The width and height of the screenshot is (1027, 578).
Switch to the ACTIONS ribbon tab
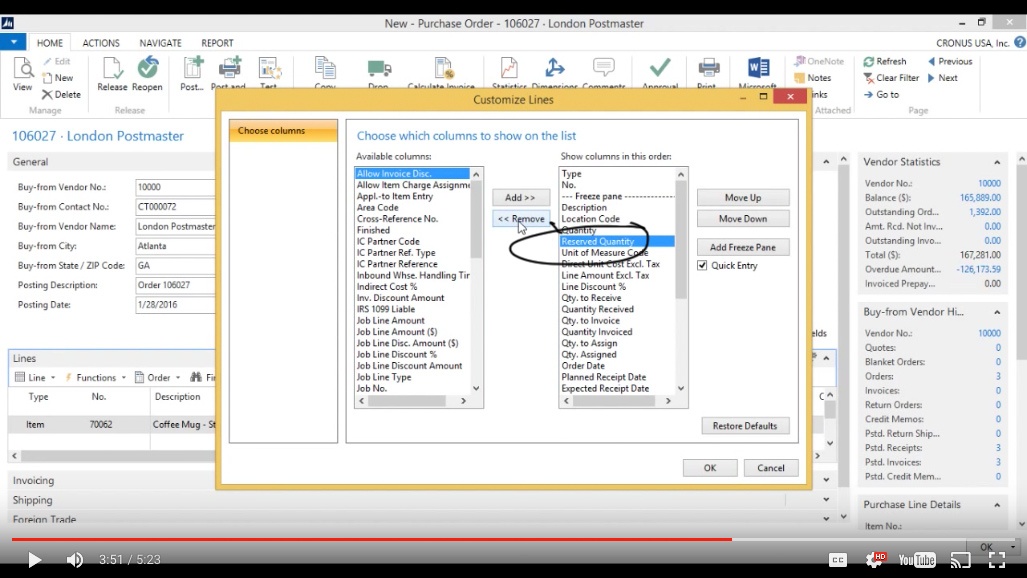click(101, 43)
